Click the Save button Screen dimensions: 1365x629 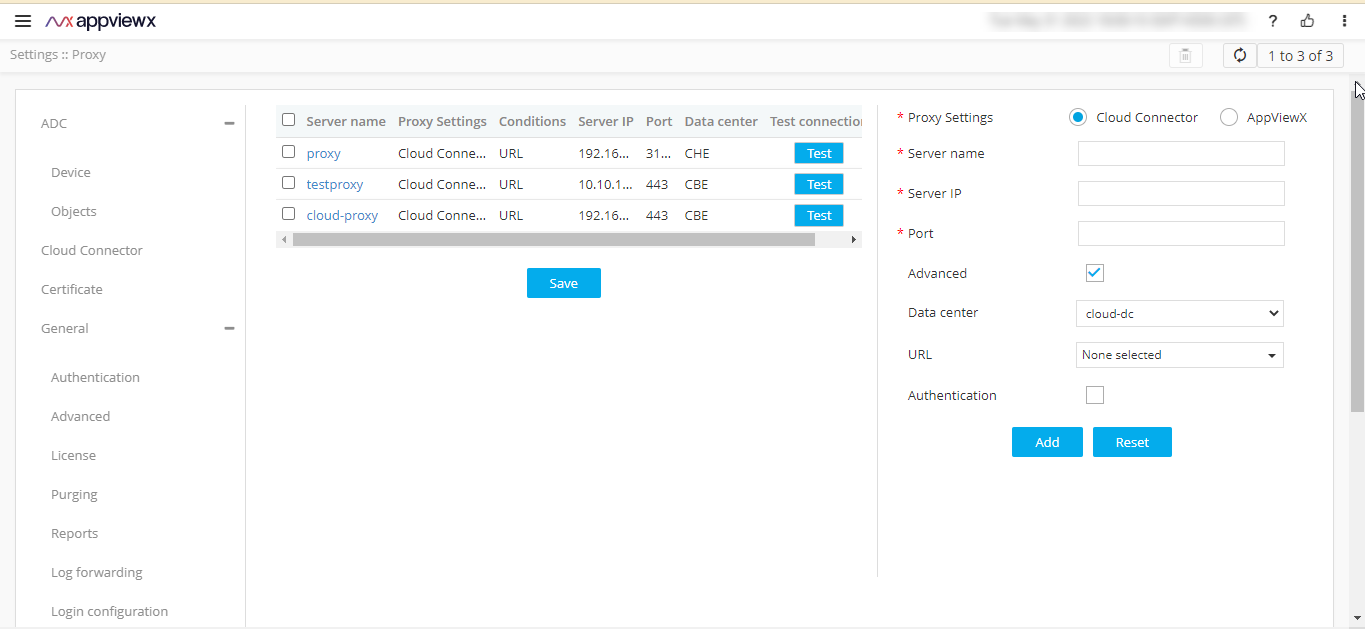point(564,283)
